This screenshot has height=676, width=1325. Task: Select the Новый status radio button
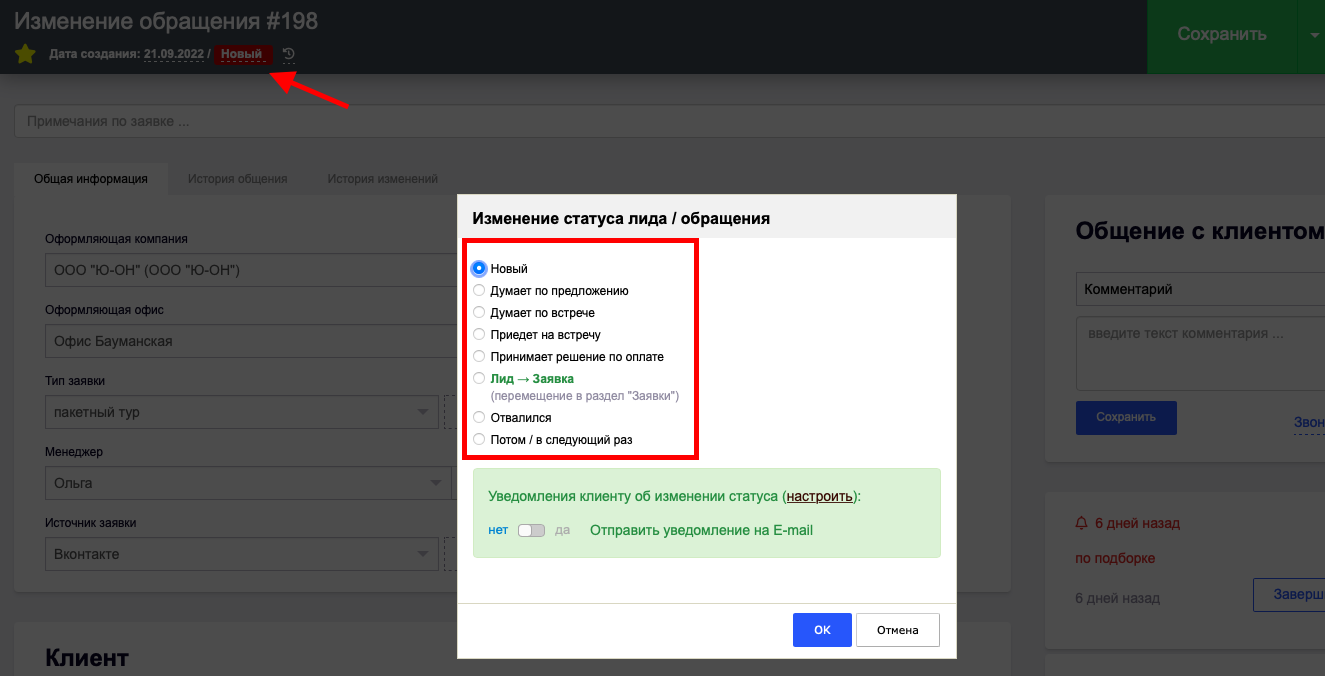pos(479,268)
